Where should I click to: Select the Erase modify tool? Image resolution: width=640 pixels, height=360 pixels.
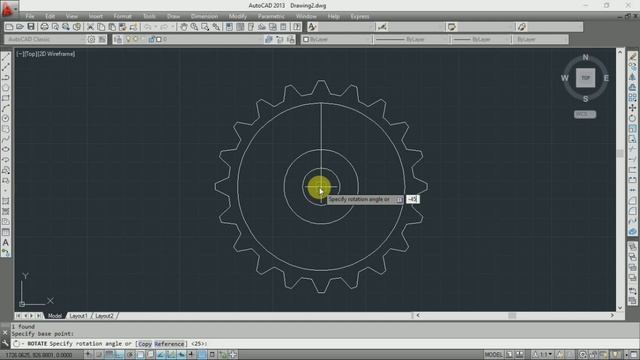(x=632, y=57)
